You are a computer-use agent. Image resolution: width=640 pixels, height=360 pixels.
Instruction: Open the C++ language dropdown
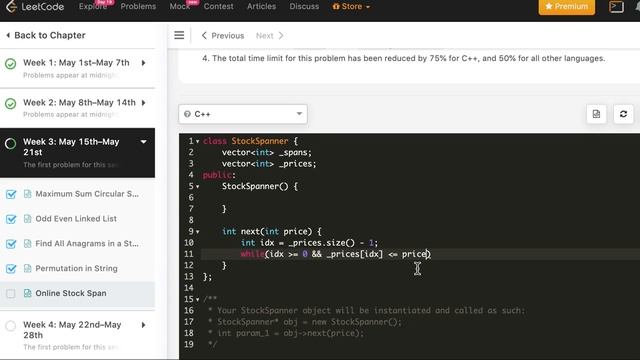[243, 114]
